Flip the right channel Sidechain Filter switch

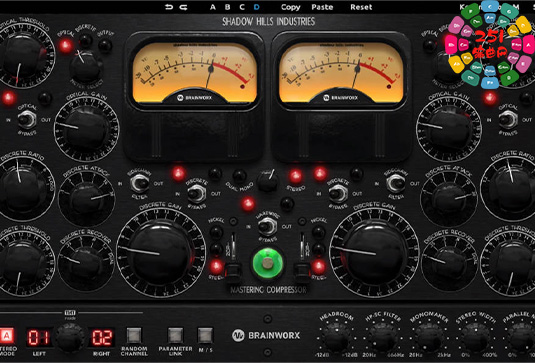tap(396, 183)
